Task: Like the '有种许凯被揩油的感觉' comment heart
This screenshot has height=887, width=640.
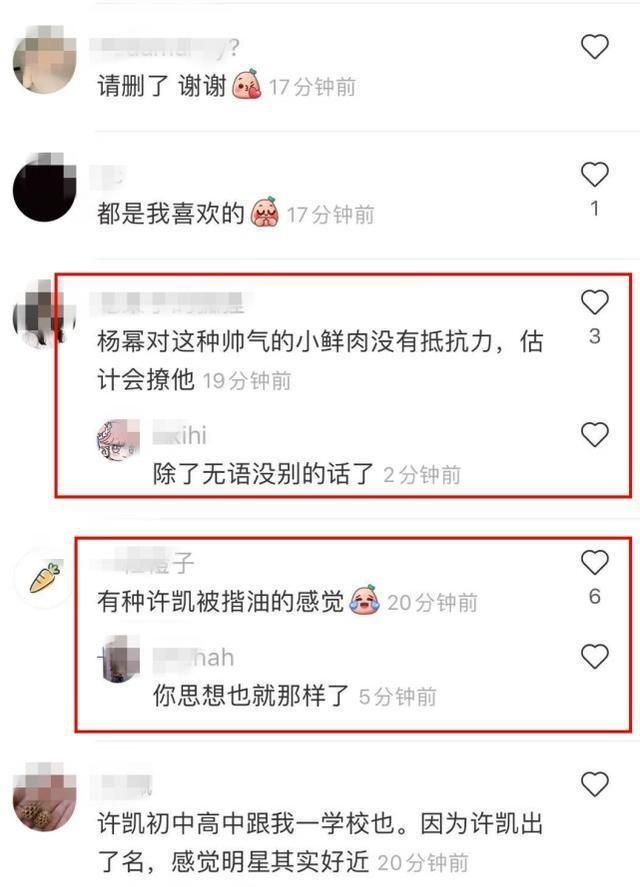Action: click(594, 562)
